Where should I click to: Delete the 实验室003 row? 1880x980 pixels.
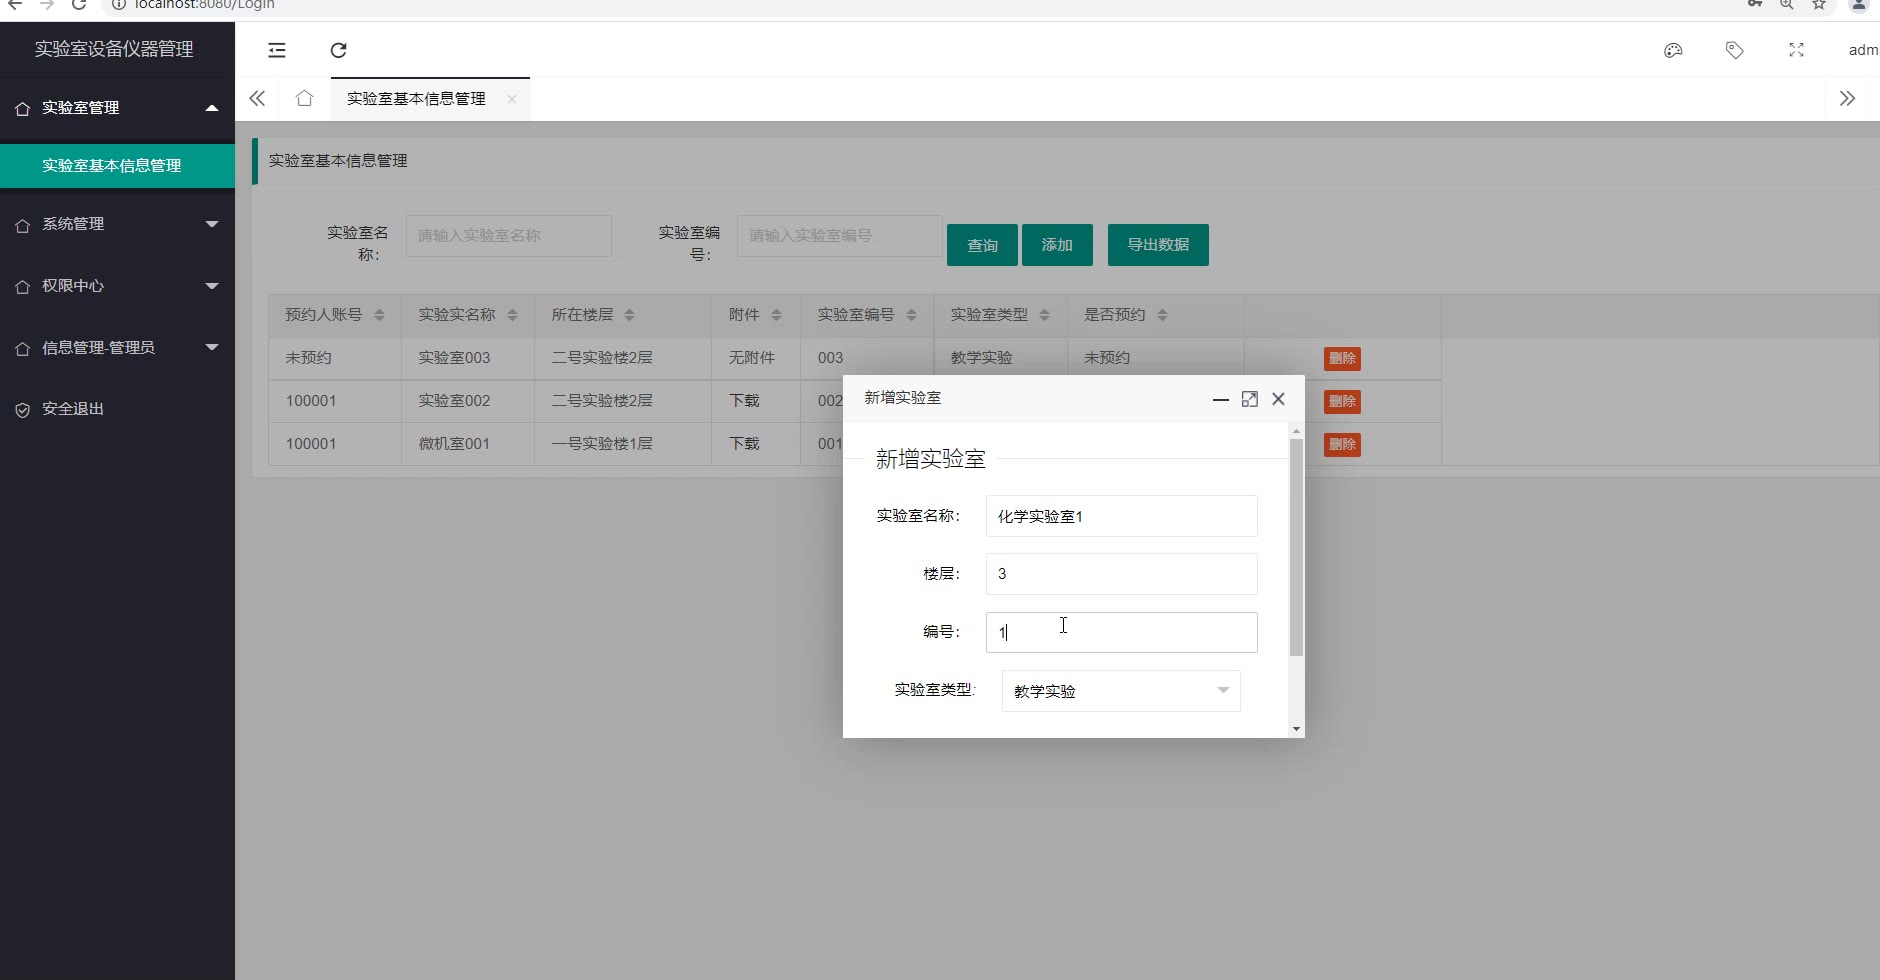click(x=1342, y=359)
